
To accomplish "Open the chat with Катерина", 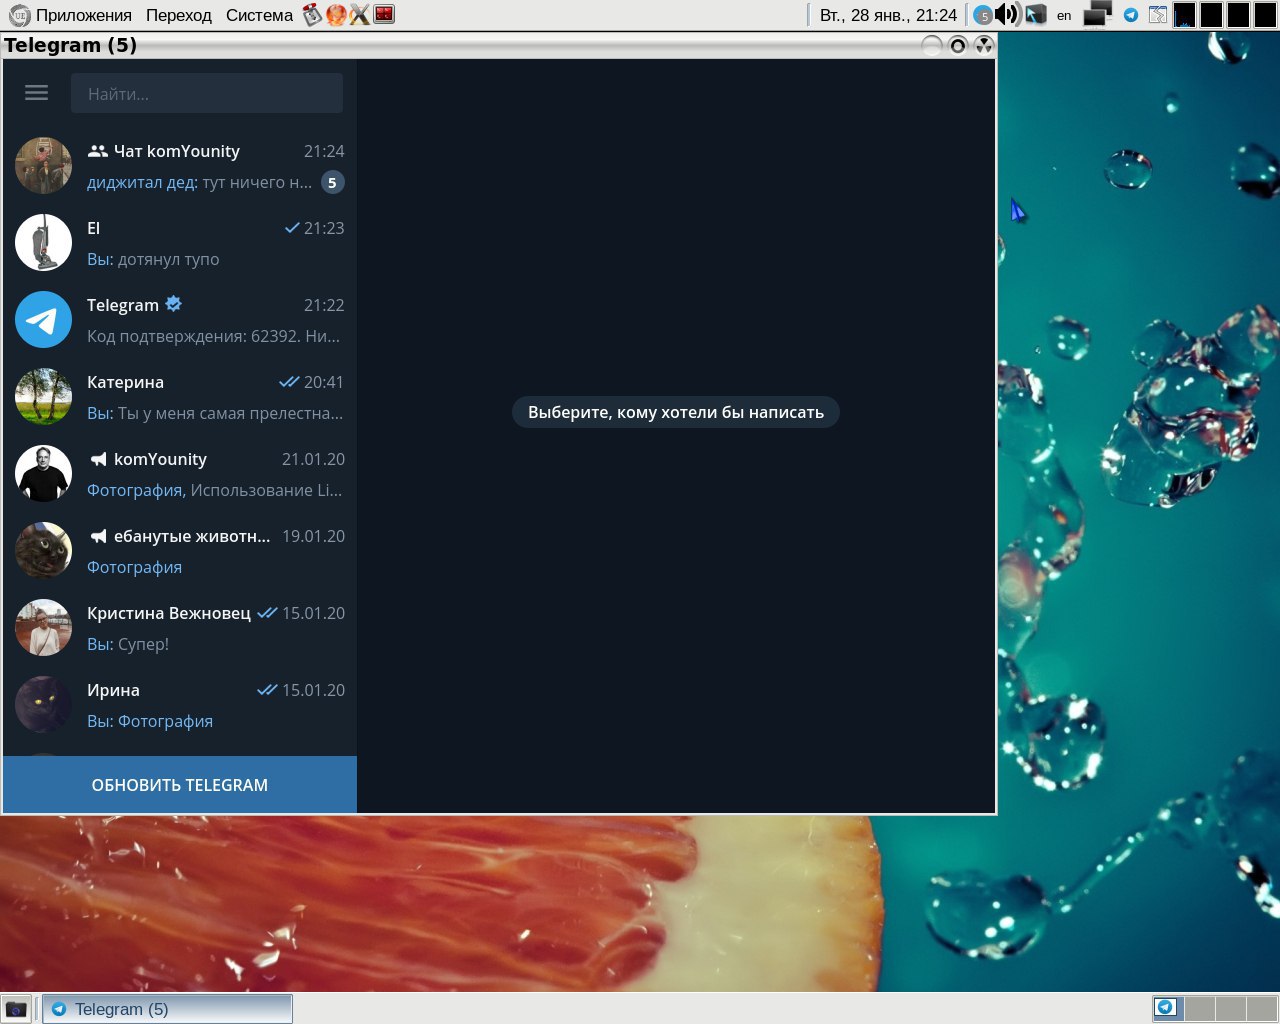I will click(180, 397).
